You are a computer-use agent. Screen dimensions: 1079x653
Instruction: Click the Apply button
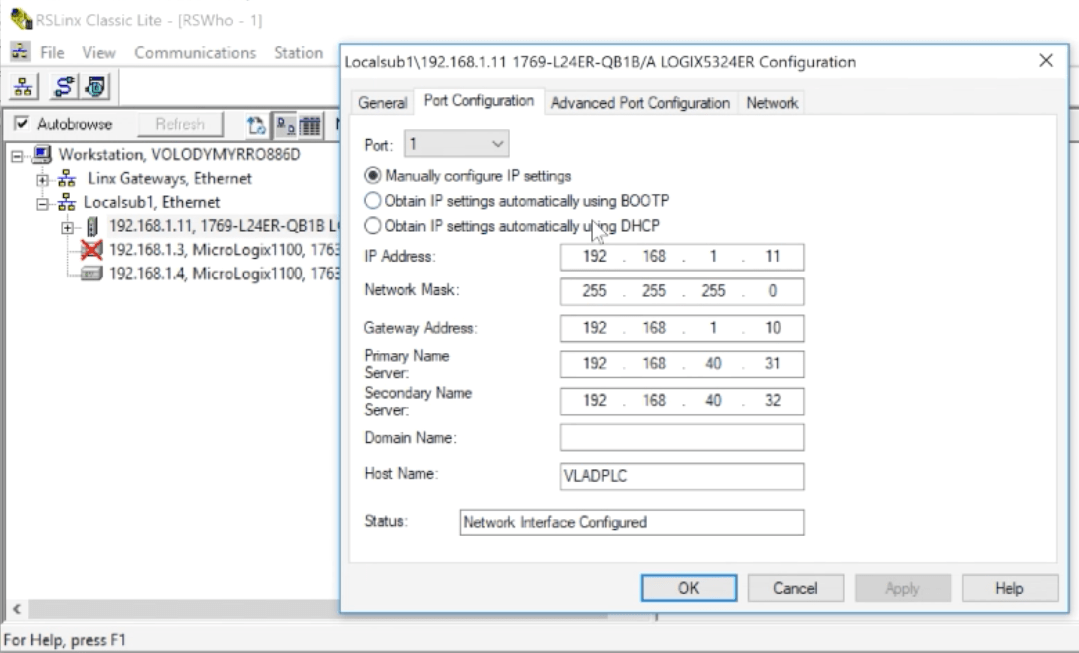click(903, 588)
